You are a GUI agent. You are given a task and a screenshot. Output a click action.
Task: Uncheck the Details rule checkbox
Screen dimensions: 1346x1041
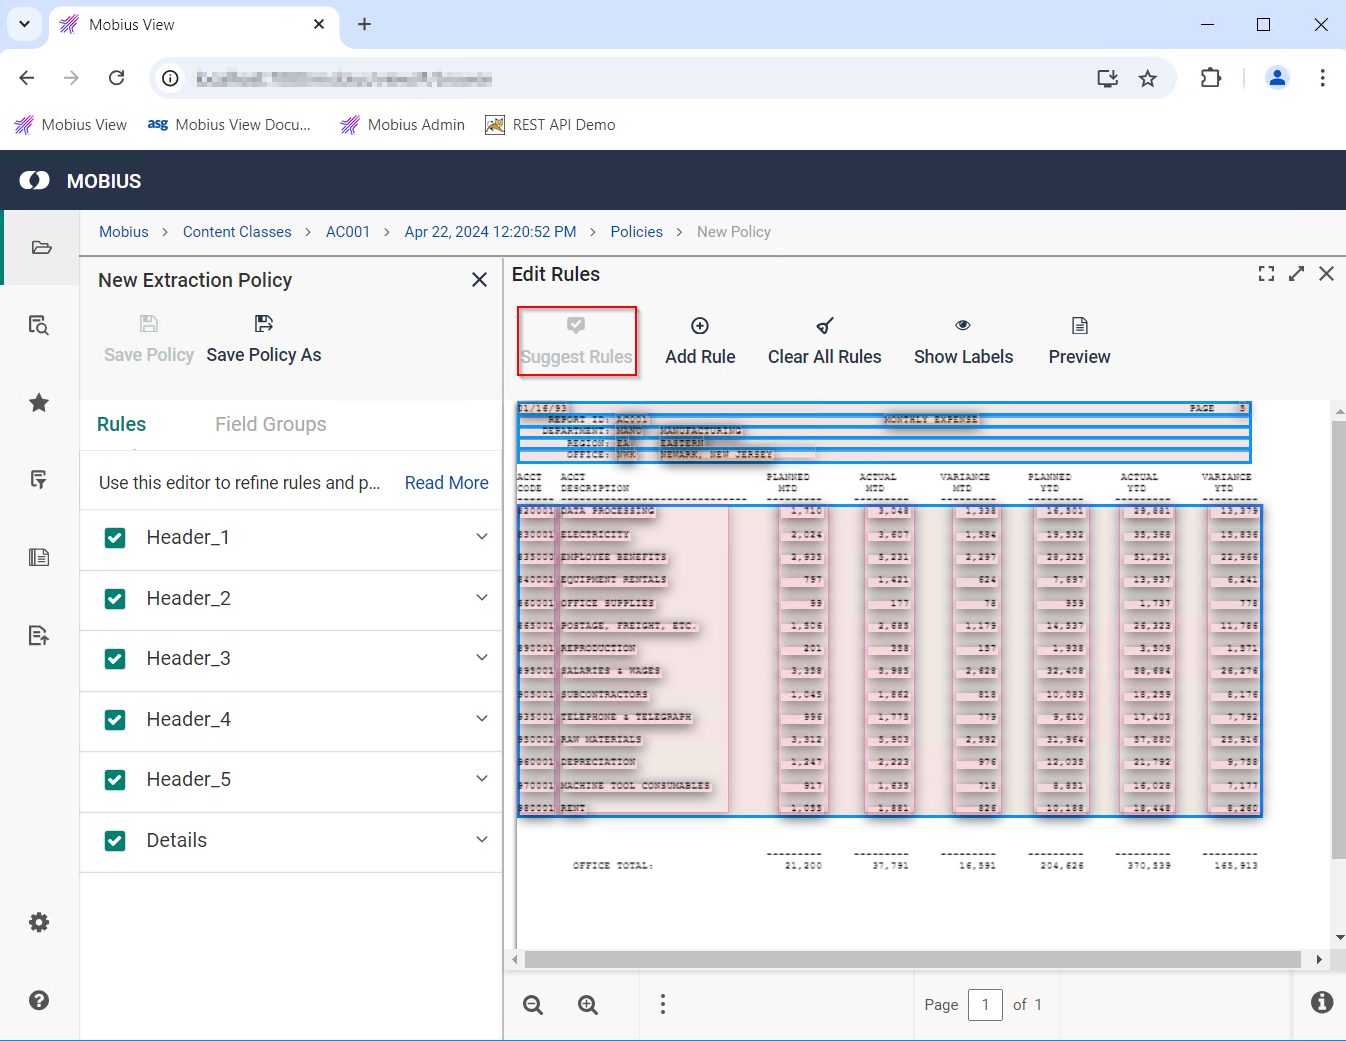click(115, 841)
